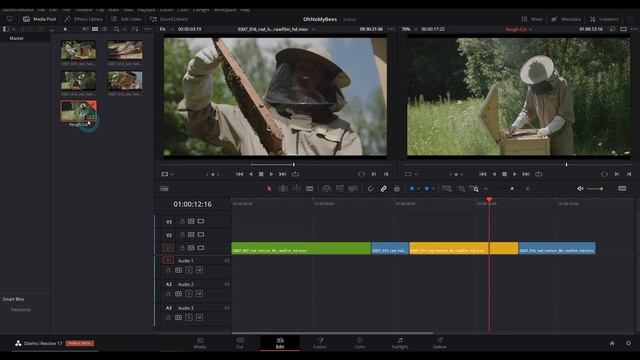Click the Custom Zoom magnifier icon

click(474, 189)
